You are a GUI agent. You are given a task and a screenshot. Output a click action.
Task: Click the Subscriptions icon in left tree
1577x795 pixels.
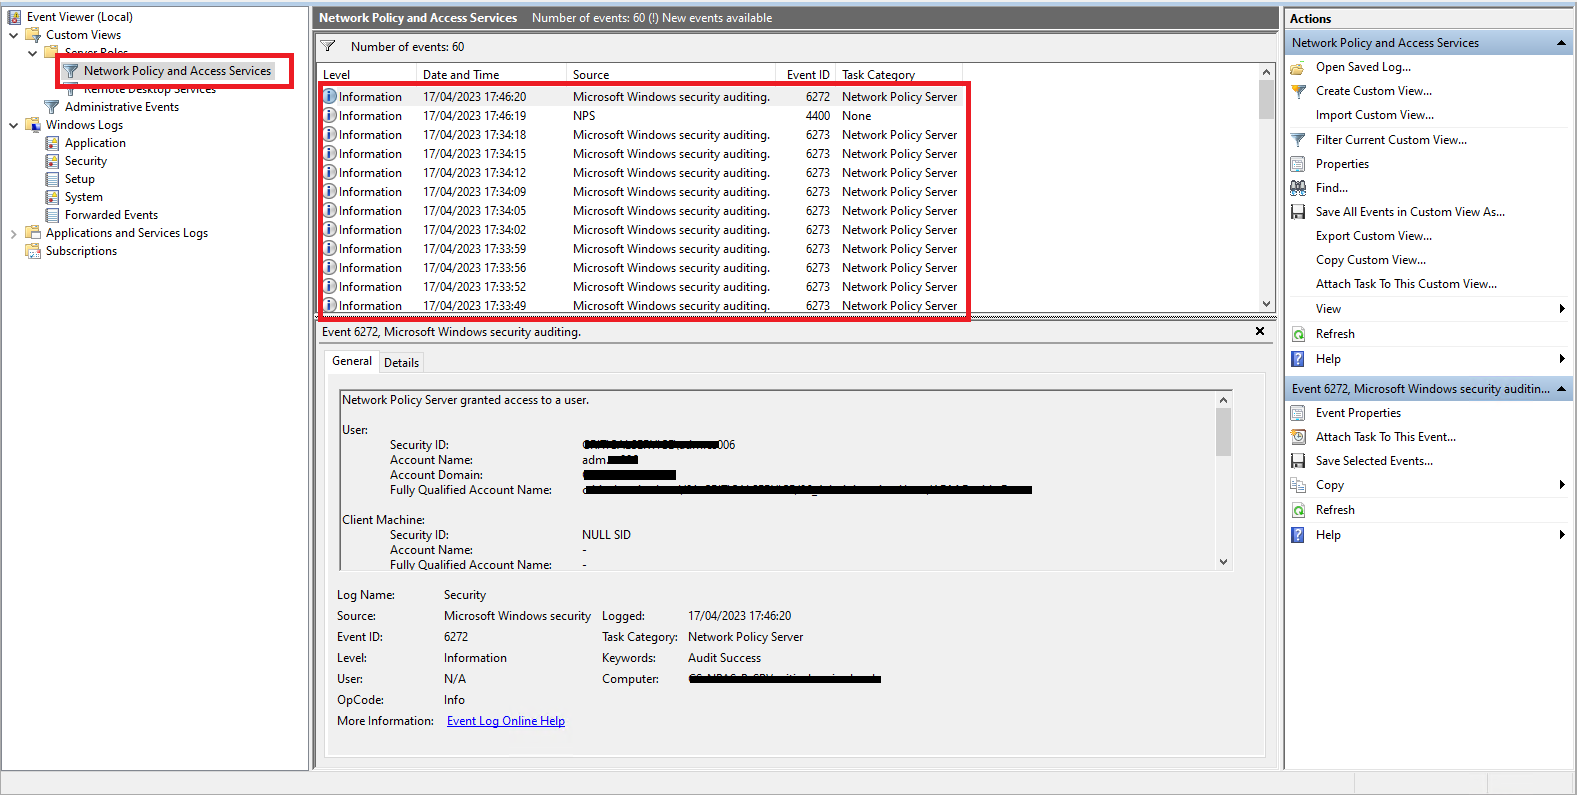point(33,251)
